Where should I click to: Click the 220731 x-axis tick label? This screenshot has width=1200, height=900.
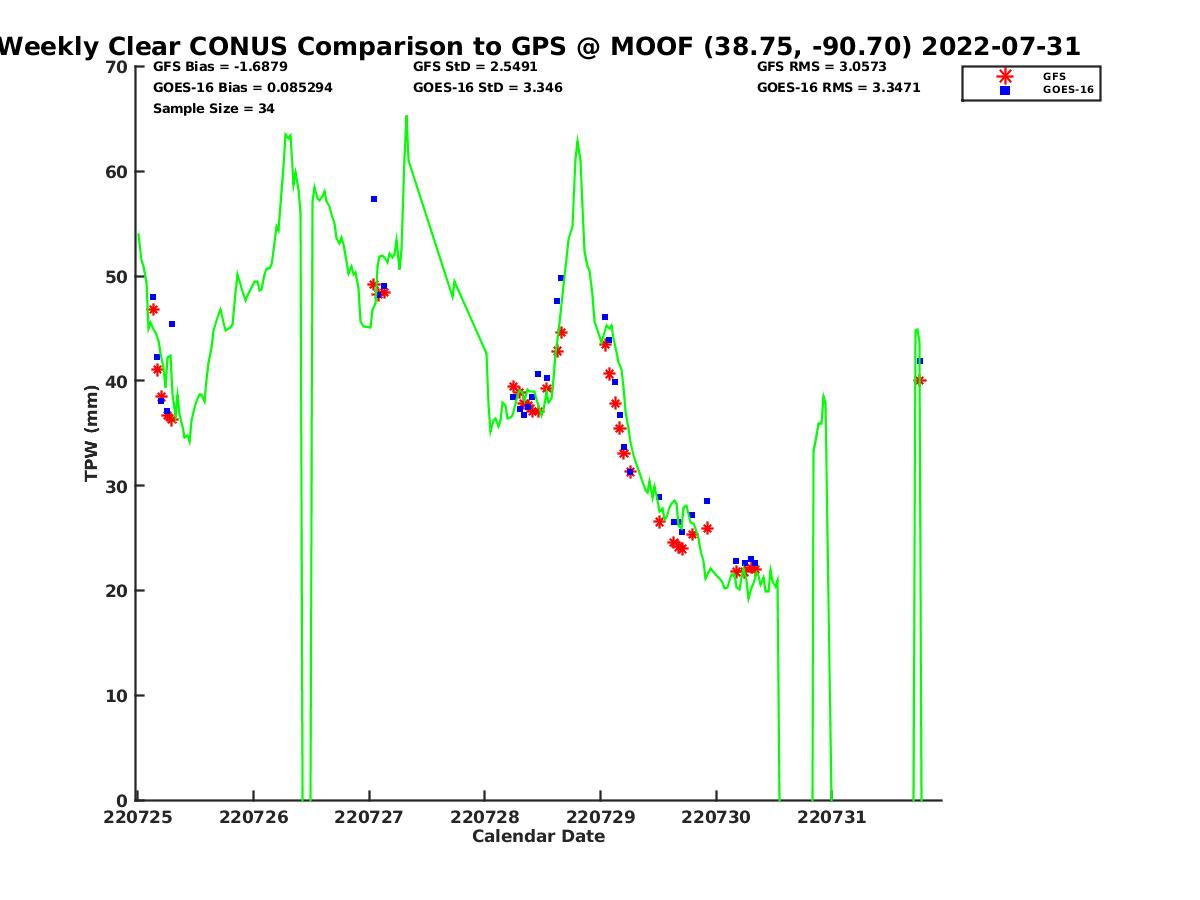tap(832, 817)
